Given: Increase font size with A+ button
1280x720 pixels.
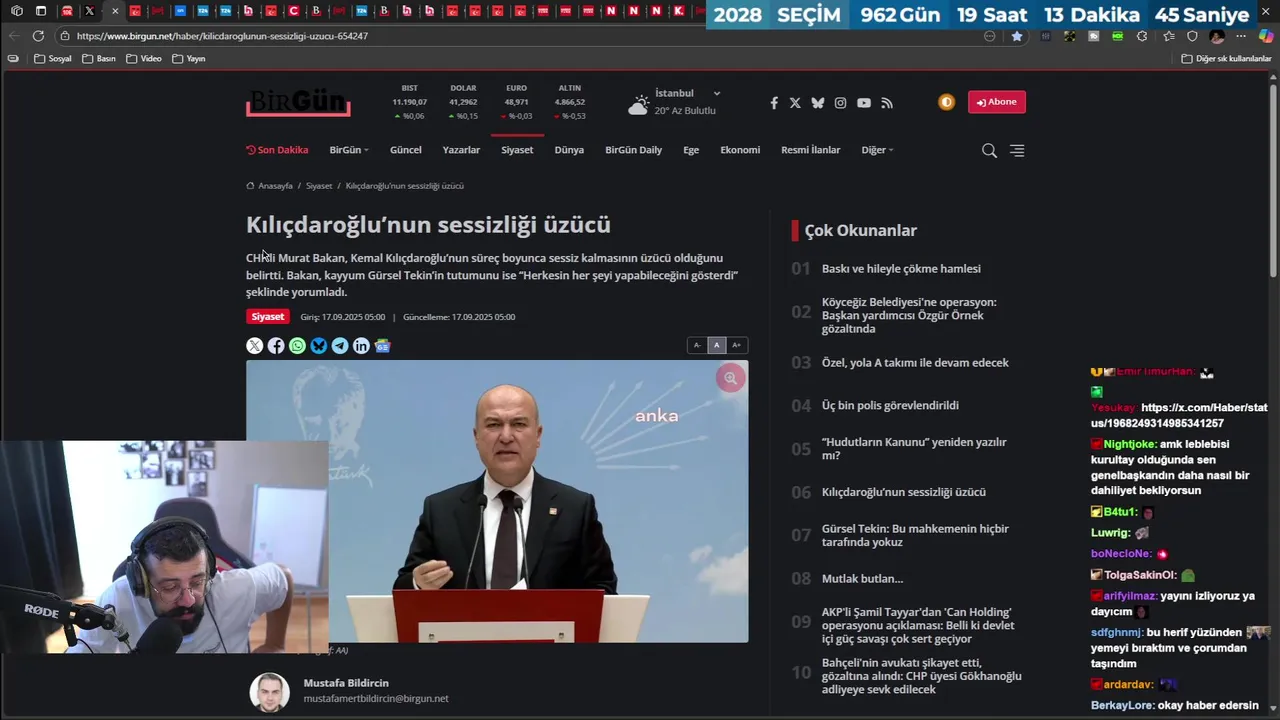Looking at the screenshot, I should coord(737,345).
